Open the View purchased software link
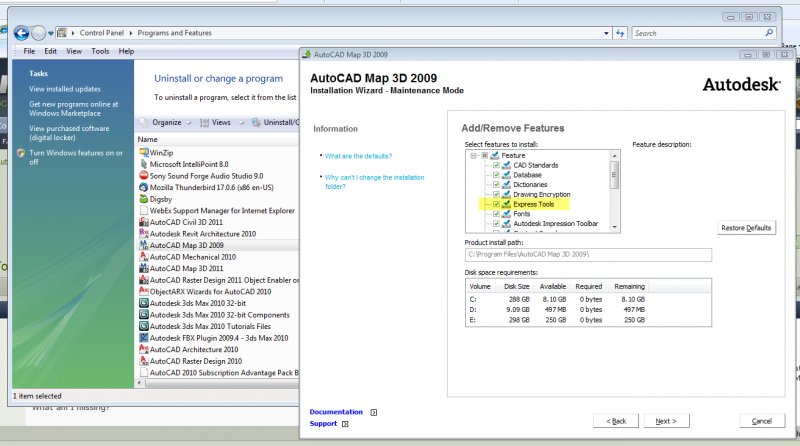Image resolution: width=800 pixels, height=446 pixels. 69,133
